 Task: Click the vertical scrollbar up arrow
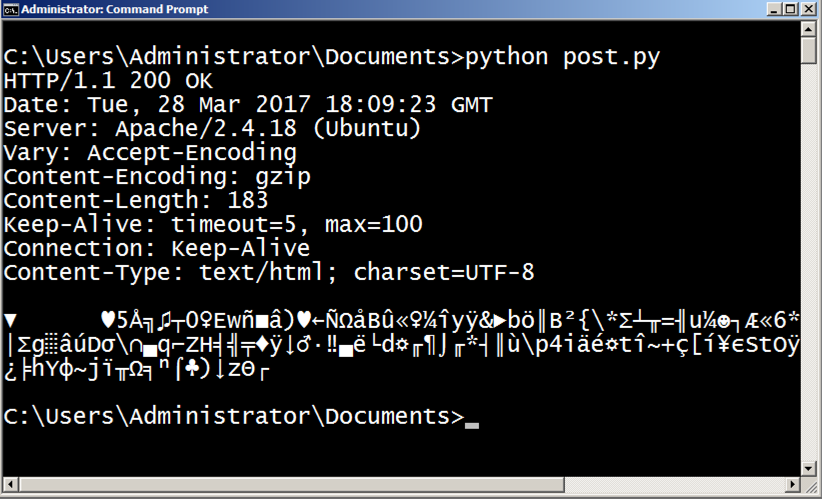pos(810,29)
